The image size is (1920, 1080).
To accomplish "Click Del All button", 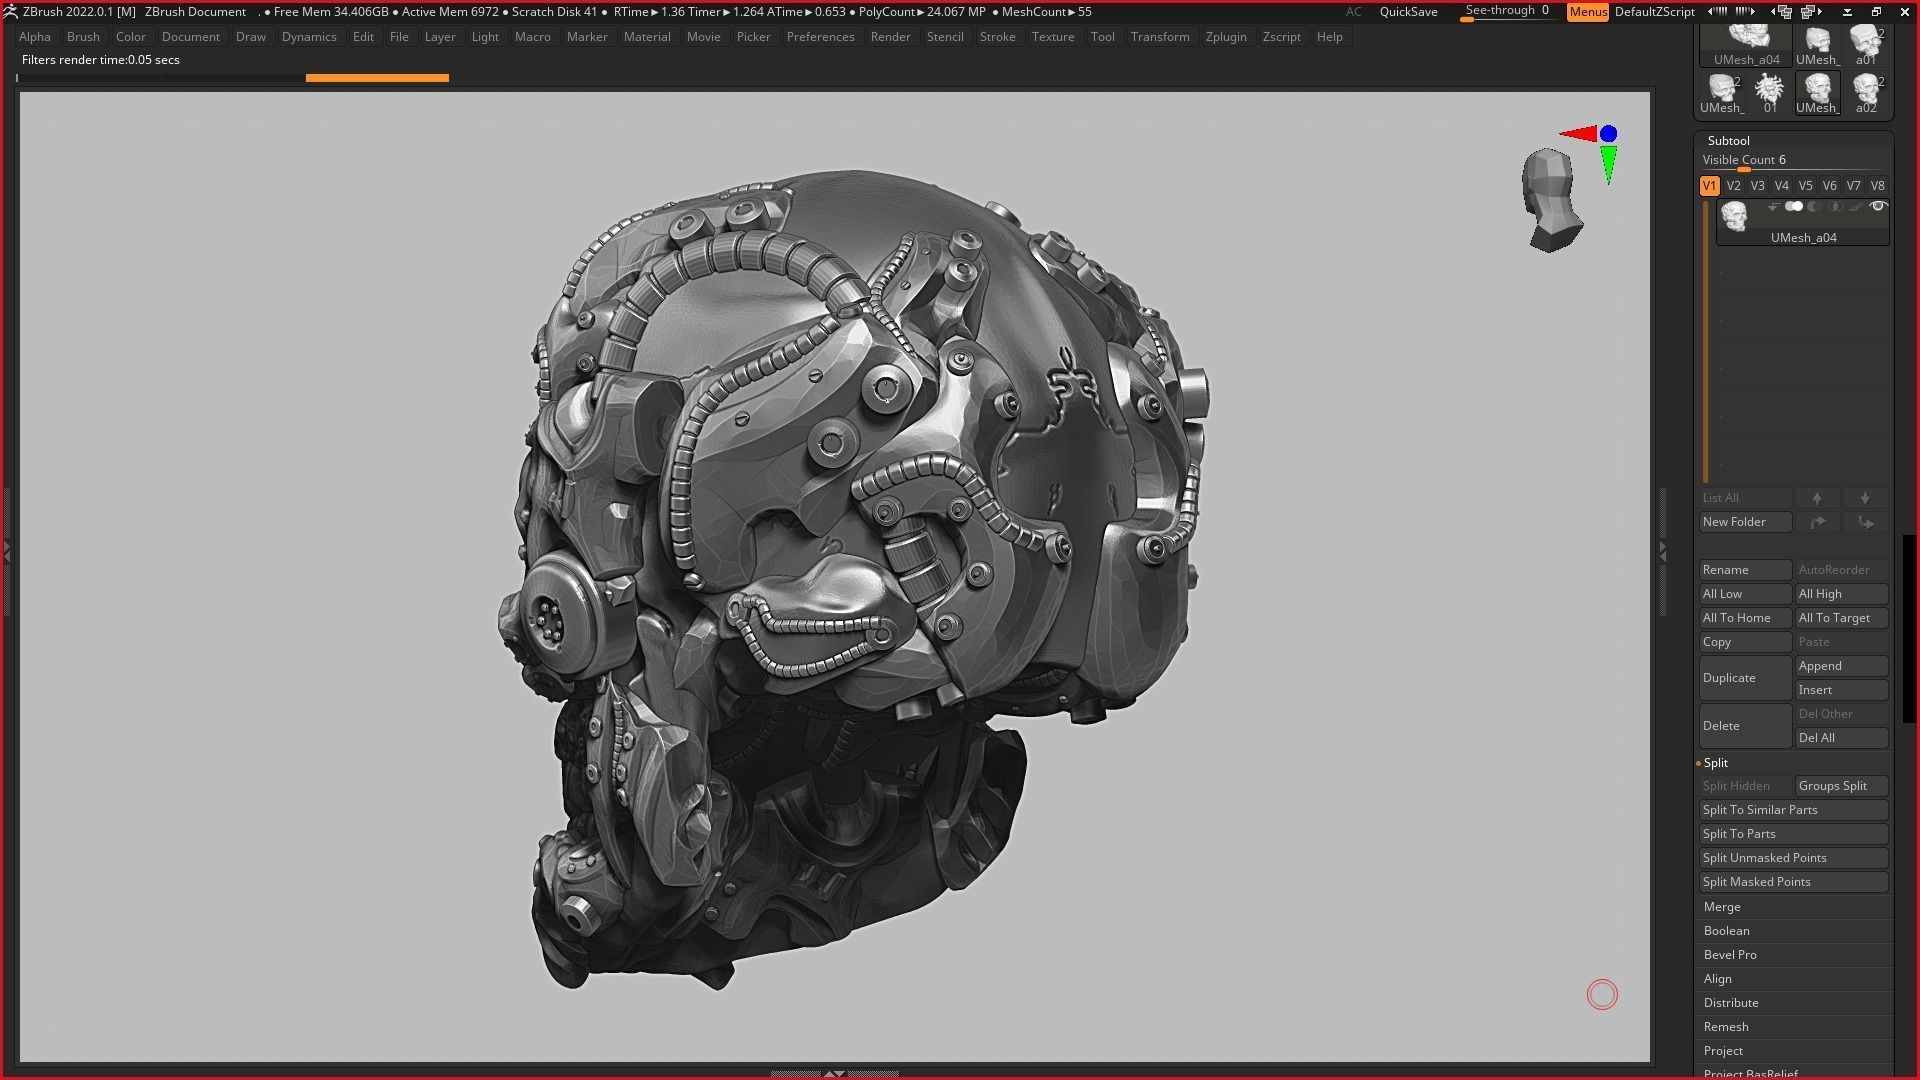I will click(1841, 738).
